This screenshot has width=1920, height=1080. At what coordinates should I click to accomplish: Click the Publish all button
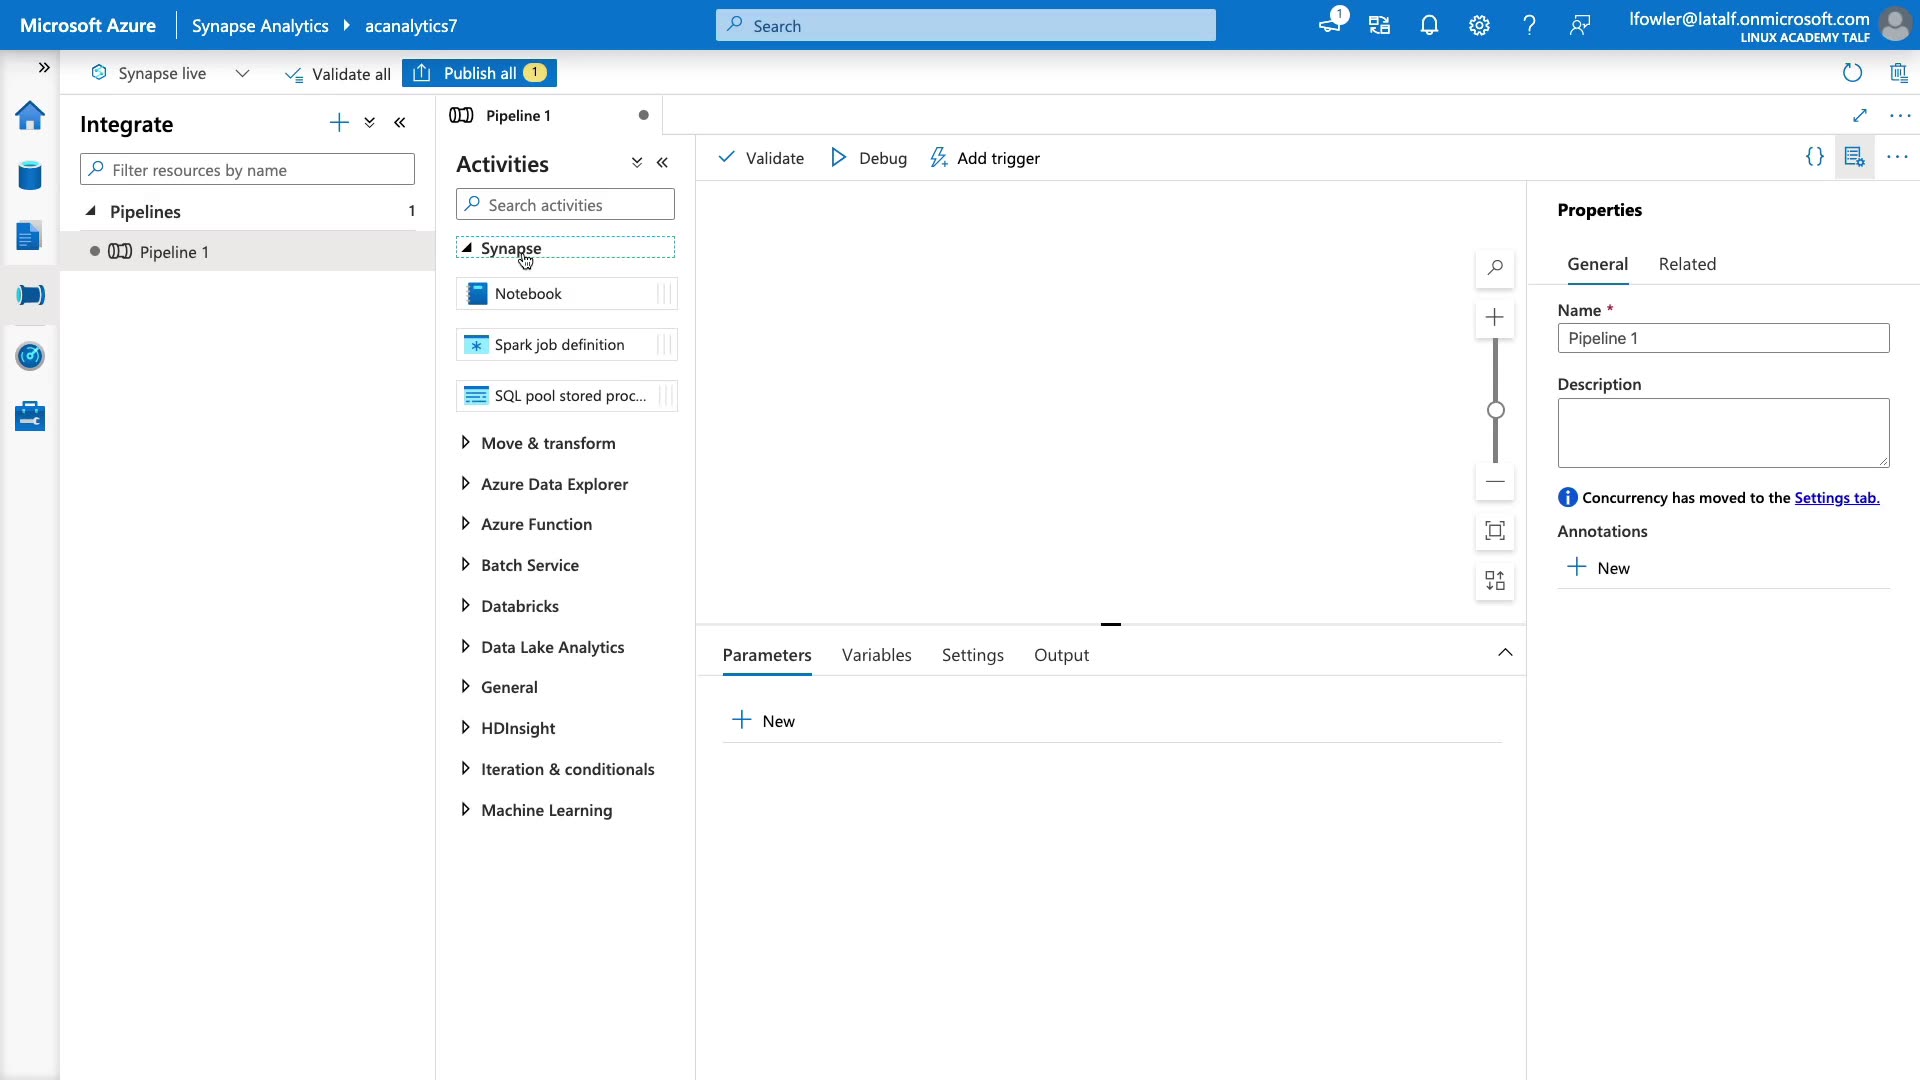coord(480,73)
